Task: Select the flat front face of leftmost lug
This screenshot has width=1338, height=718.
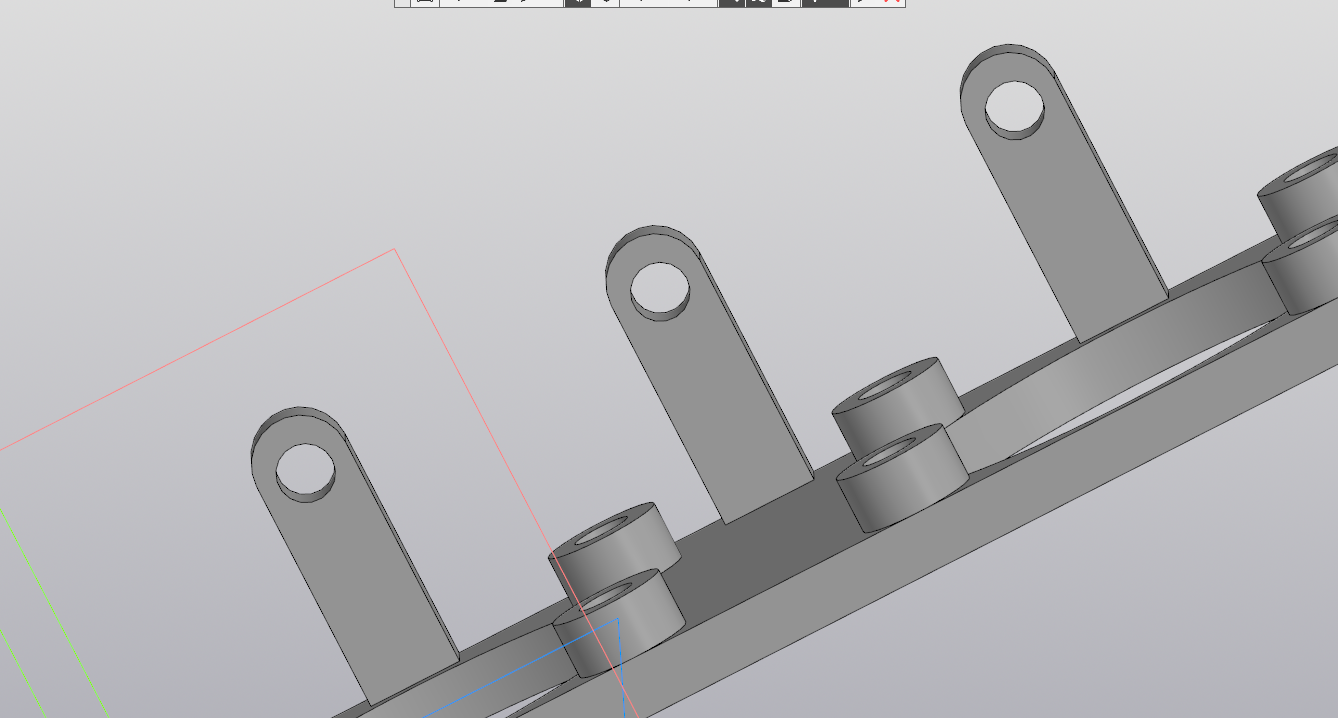Action: point(360,590)
